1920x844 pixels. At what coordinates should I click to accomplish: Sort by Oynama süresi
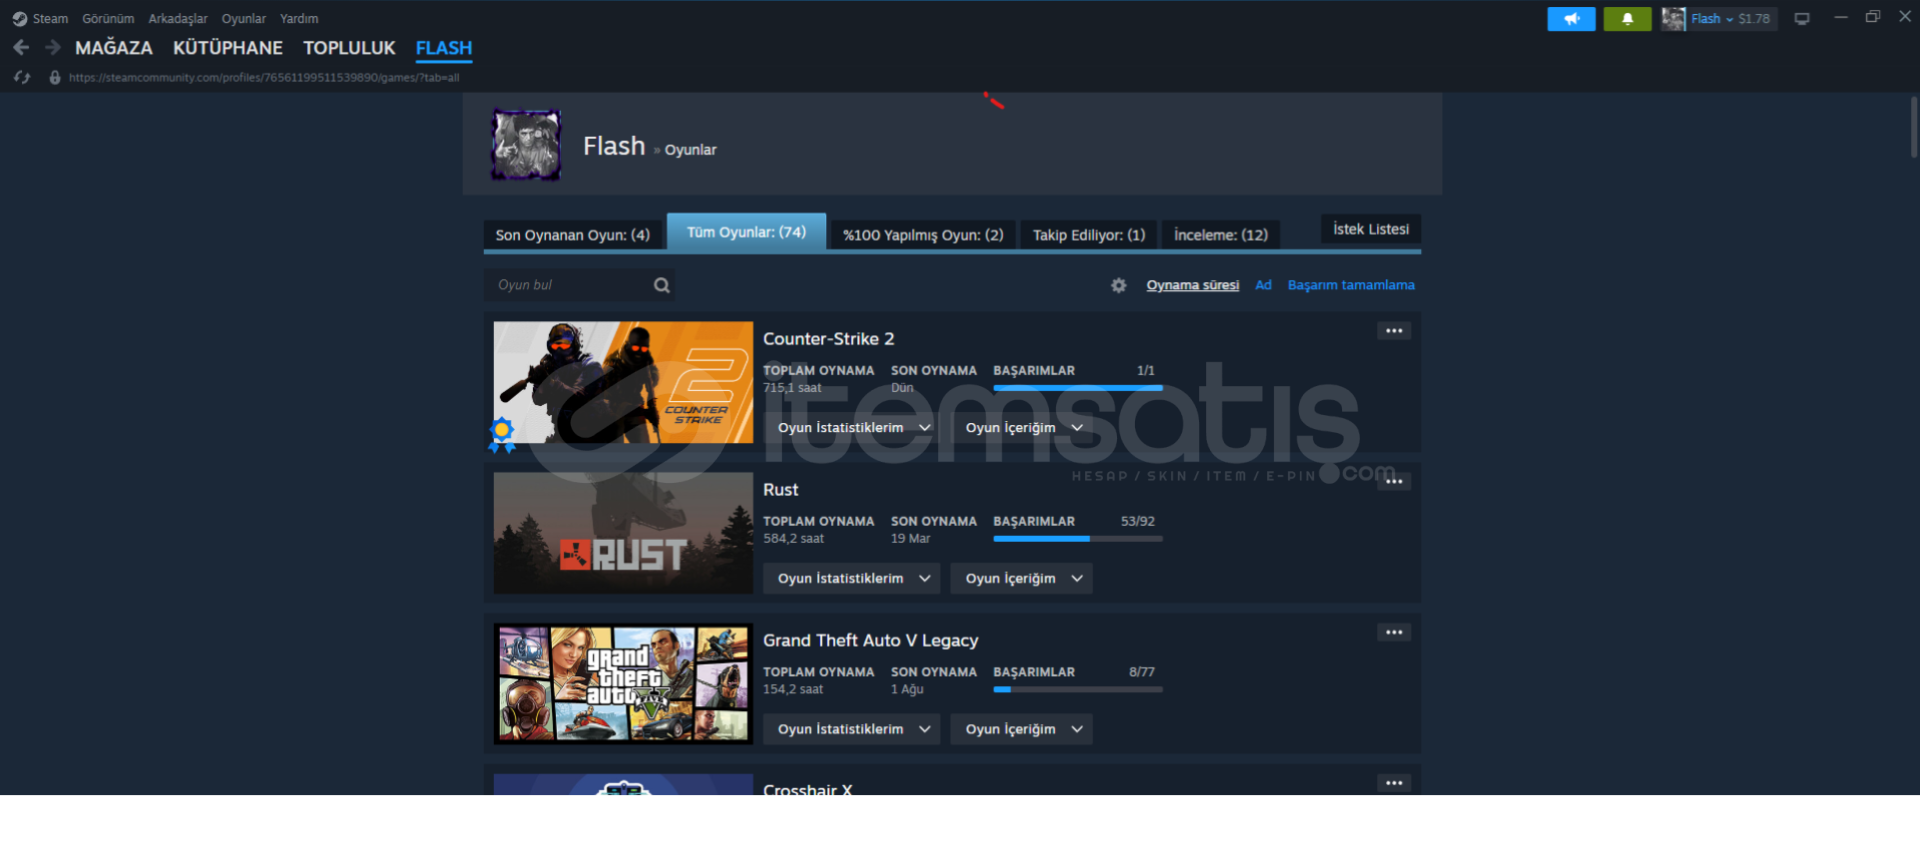pos(1193,285)
